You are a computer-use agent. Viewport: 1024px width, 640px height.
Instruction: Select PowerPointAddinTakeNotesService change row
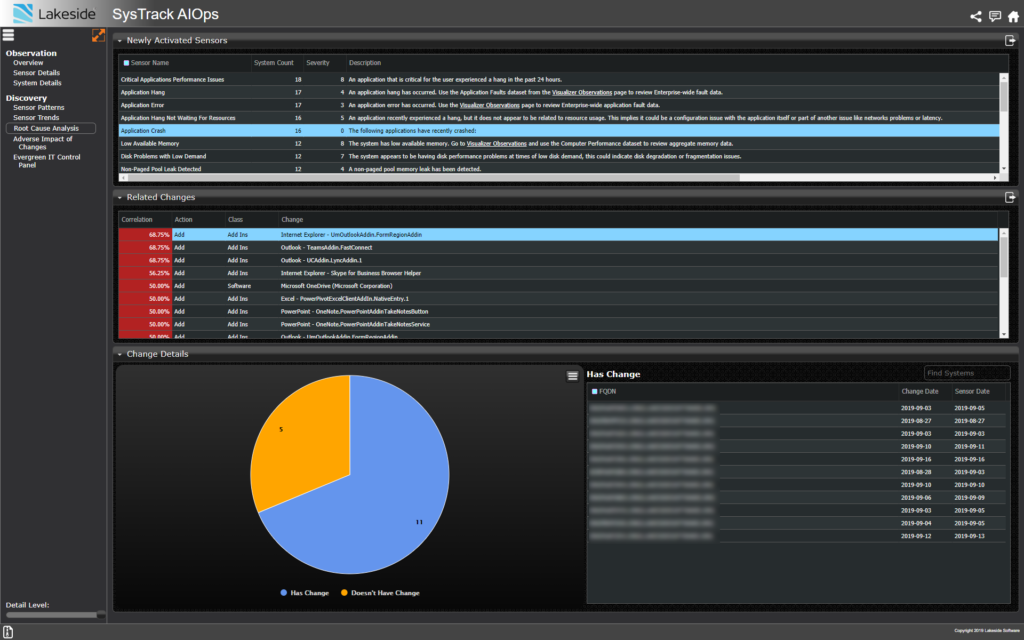click(558, 324)
